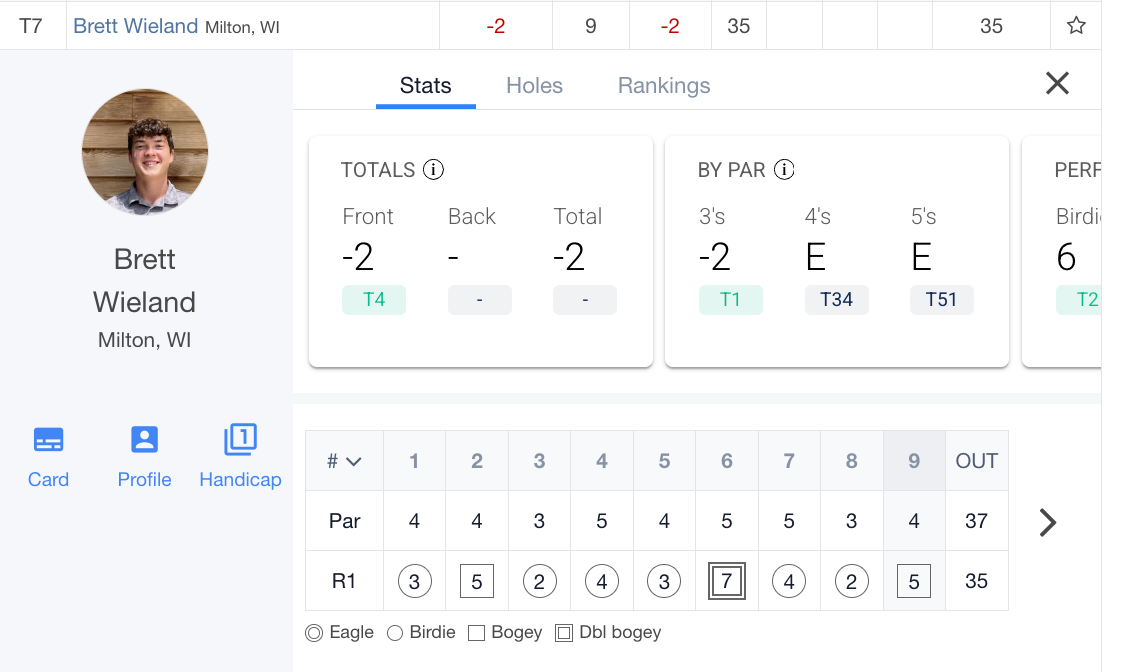This screenshot has height=672, width=1124.
Task: Switch to the Holes tab
Action: [x=534, y=85]
